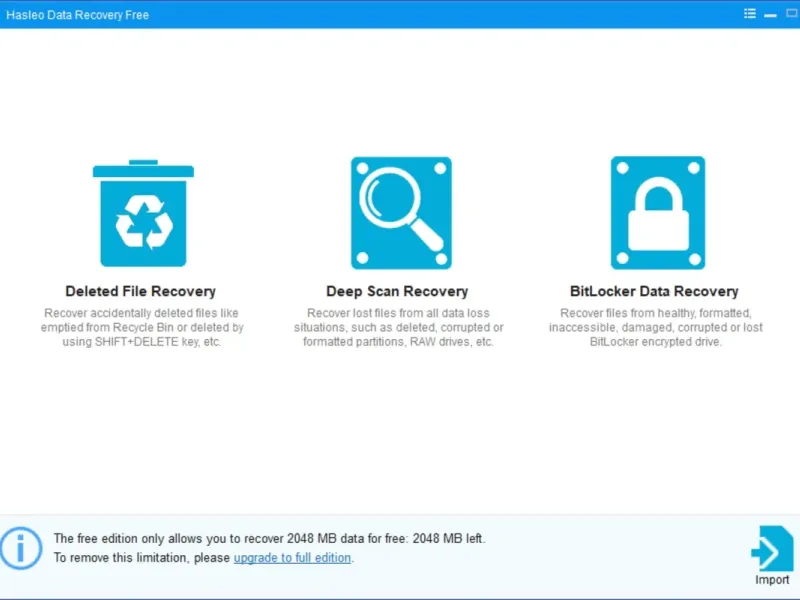This screenshot has width=800, height=600.
Task: Open the menu list icon in title bar
Action: pyautogui.click(x=749, y=14)
